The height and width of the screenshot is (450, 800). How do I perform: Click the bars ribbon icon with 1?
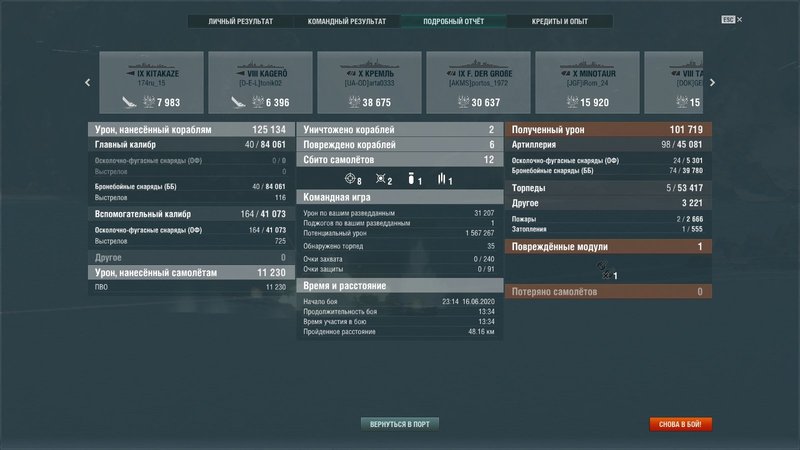pos(442,178)
